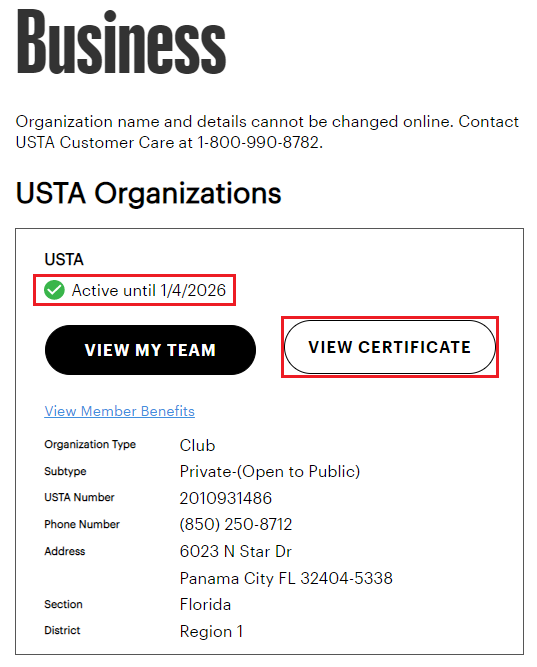Click the Business page heading
Screen dimensions: 537x667
tap(121, 42)
